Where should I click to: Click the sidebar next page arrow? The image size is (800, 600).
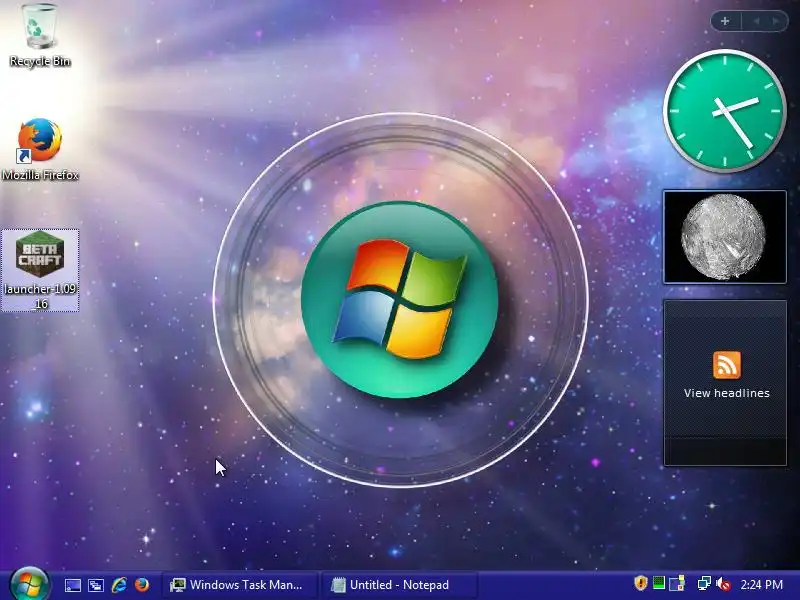(776, 21)
